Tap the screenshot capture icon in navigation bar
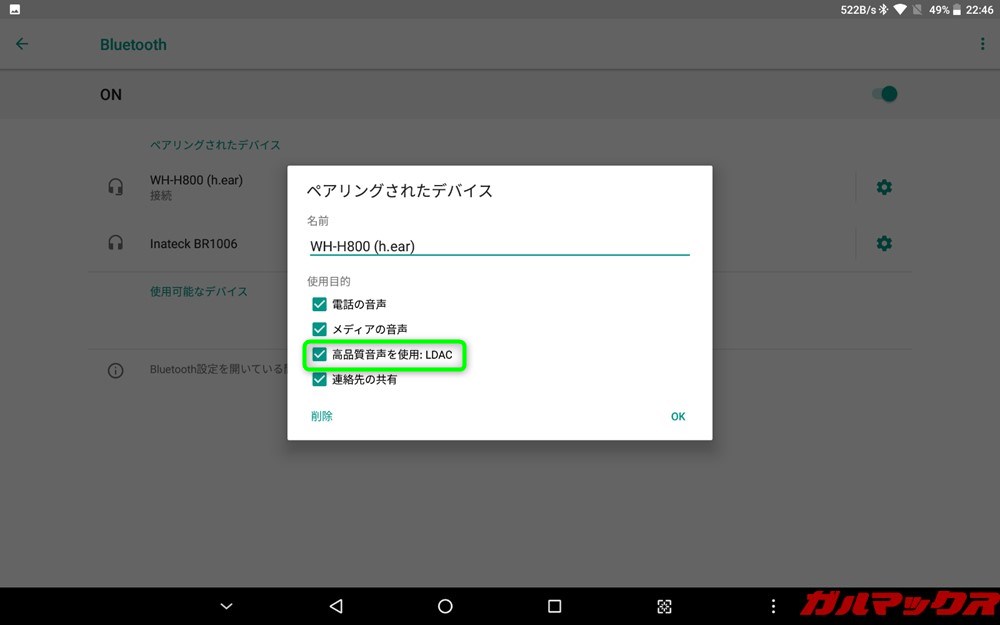The image size is (1000, 625). pos(664,606)
